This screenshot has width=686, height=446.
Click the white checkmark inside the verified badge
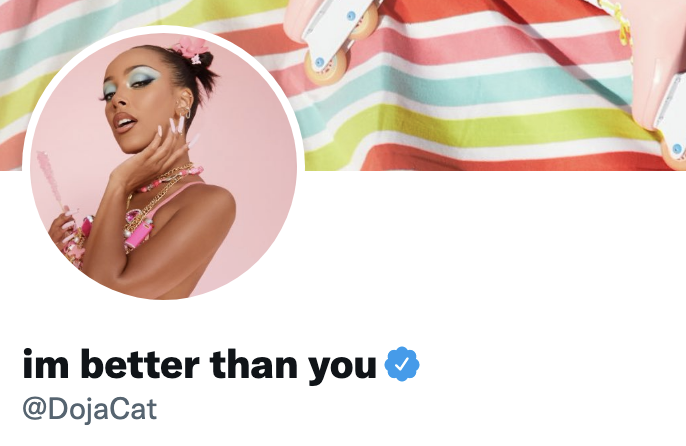click(x=402, y=364)
